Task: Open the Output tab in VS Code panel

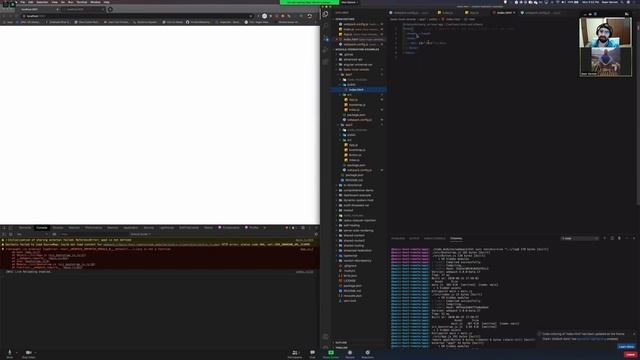Action: tap(414, 238)
